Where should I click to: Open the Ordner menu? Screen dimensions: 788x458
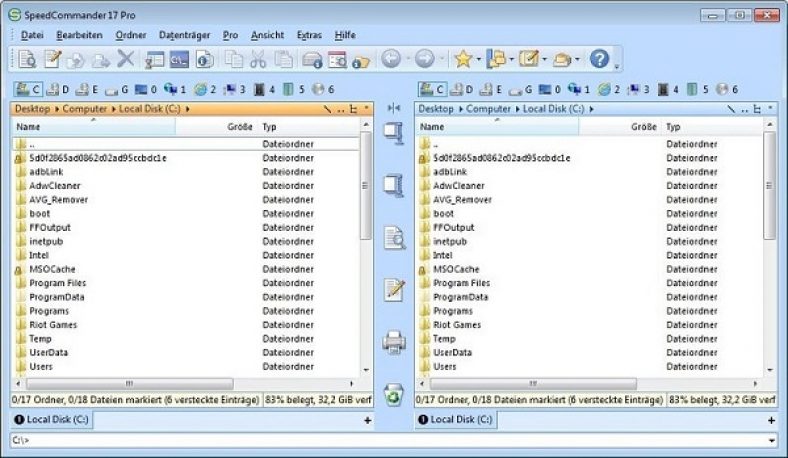click(x=131, y=35)
